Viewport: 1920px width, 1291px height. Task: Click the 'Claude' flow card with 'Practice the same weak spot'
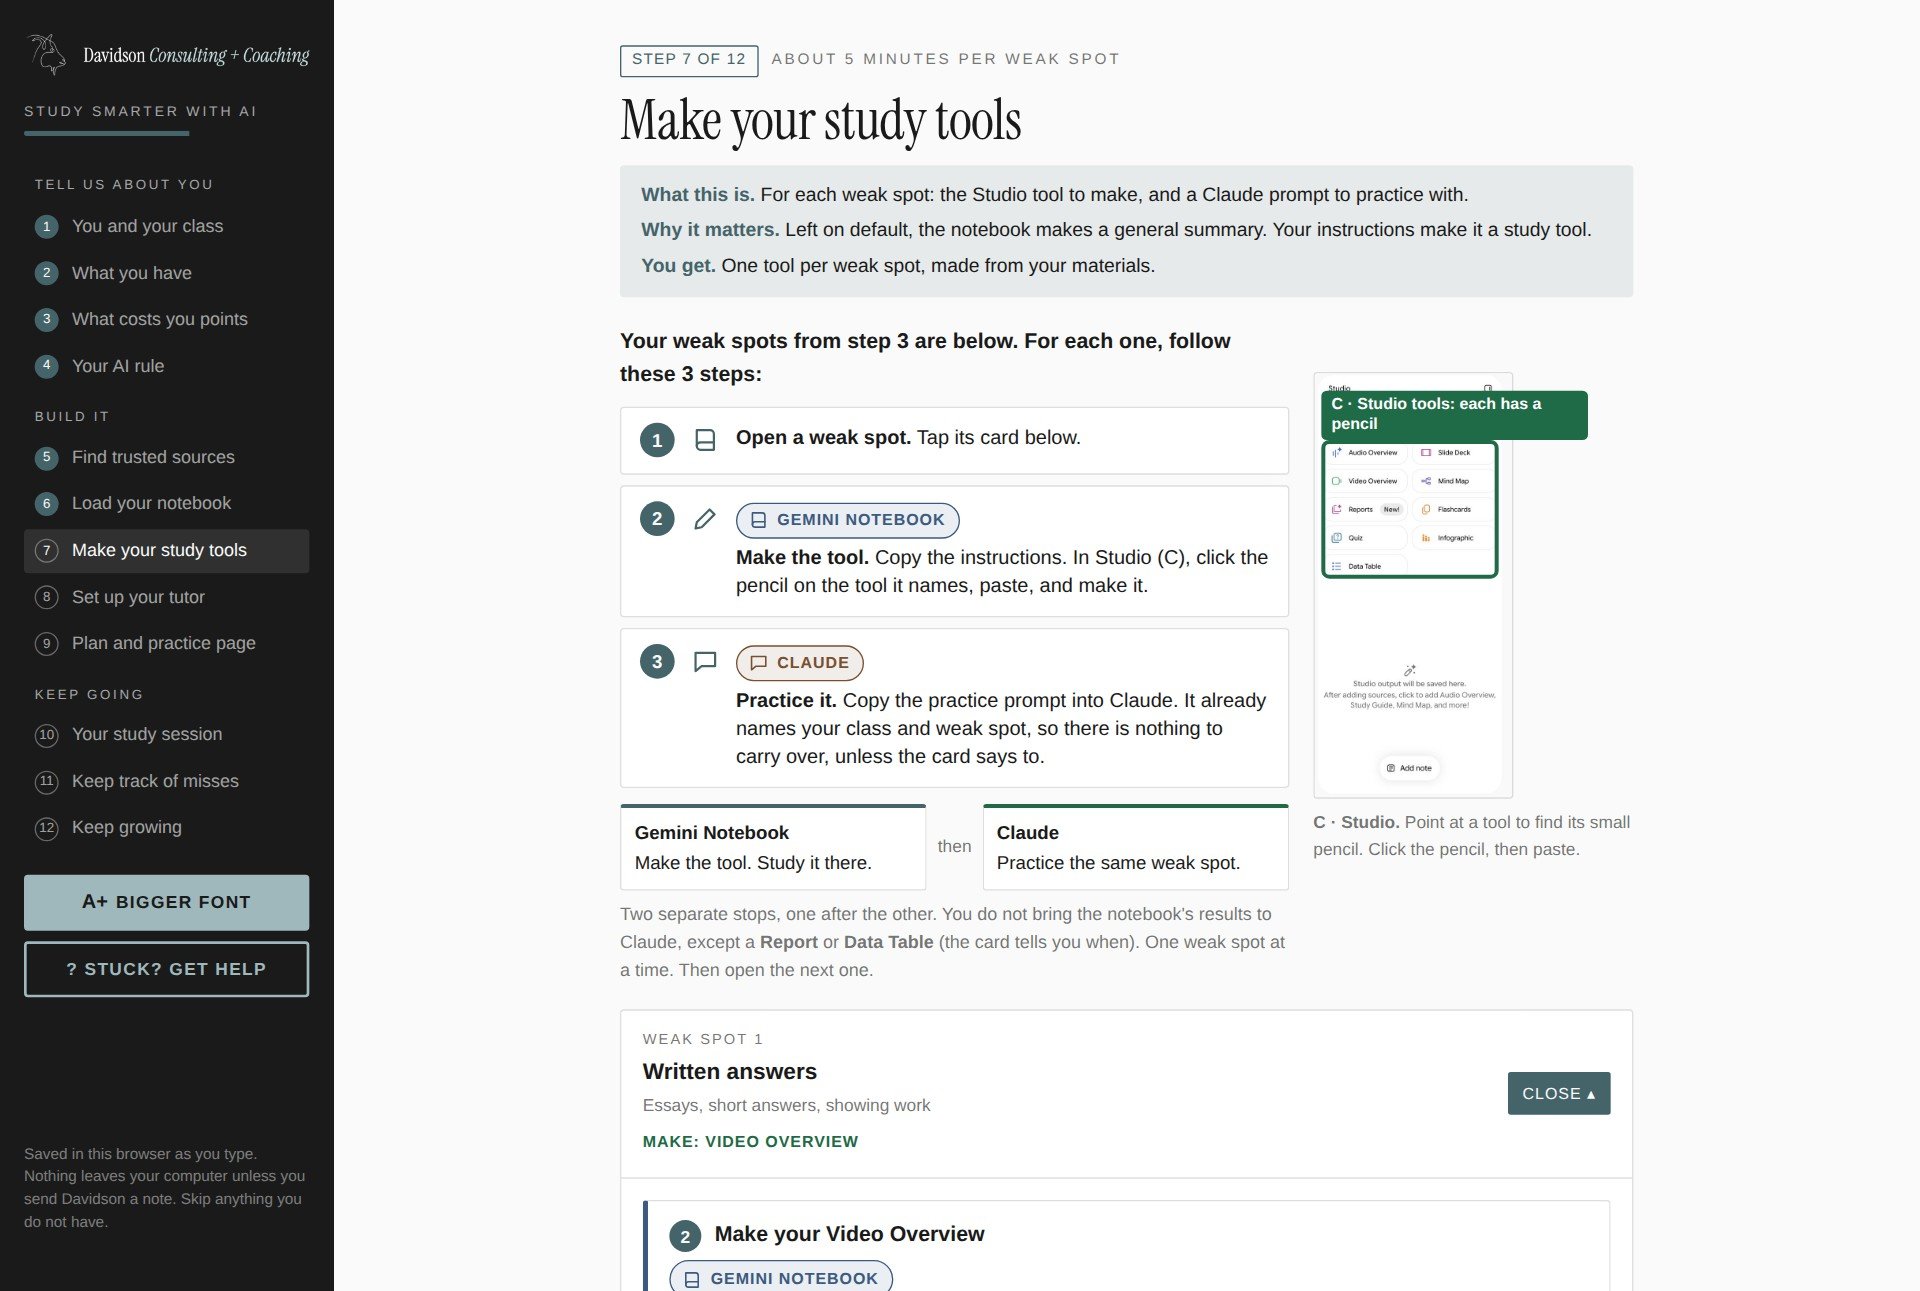point(1135,847)
